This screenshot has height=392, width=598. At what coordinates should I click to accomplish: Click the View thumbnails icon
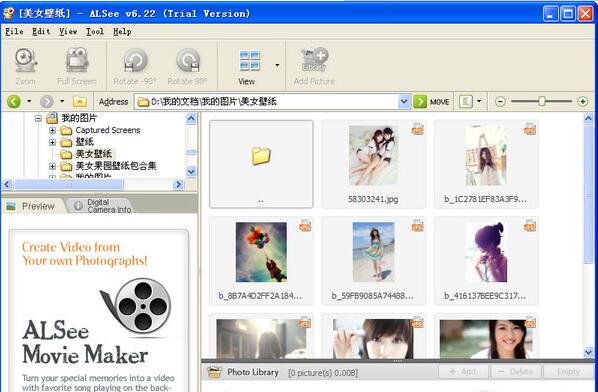pyautogui.click(x=250, y=60)
